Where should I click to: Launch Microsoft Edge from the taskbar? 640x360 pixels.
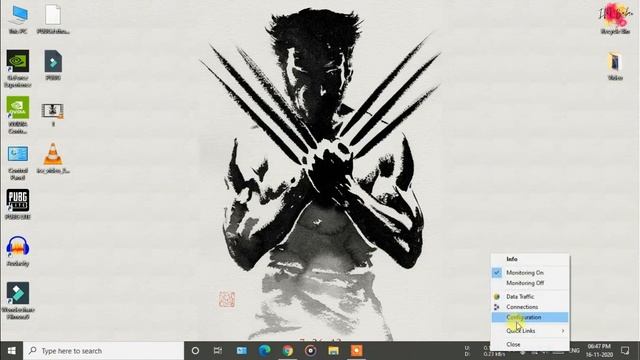point(264,351)
